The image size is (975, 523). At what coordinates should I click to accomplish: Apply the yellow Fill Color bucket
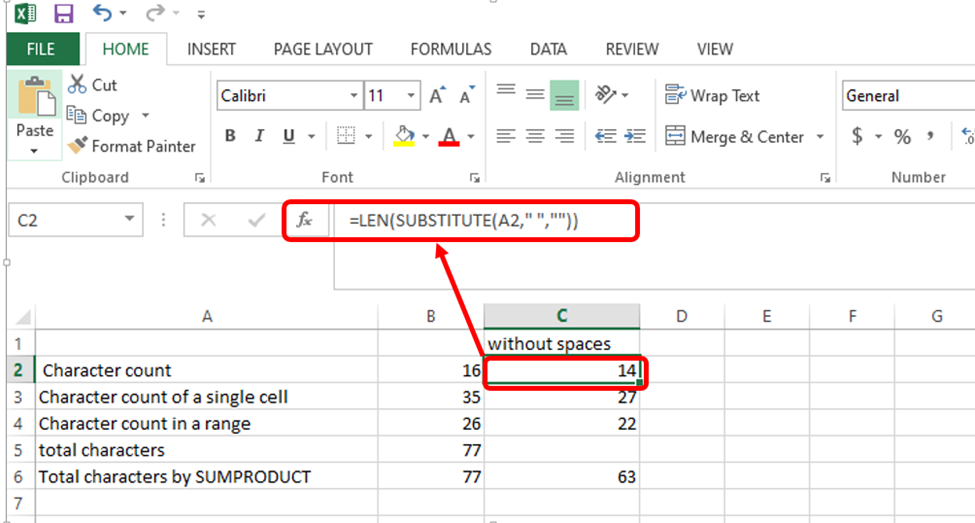[x=404, y=136]
